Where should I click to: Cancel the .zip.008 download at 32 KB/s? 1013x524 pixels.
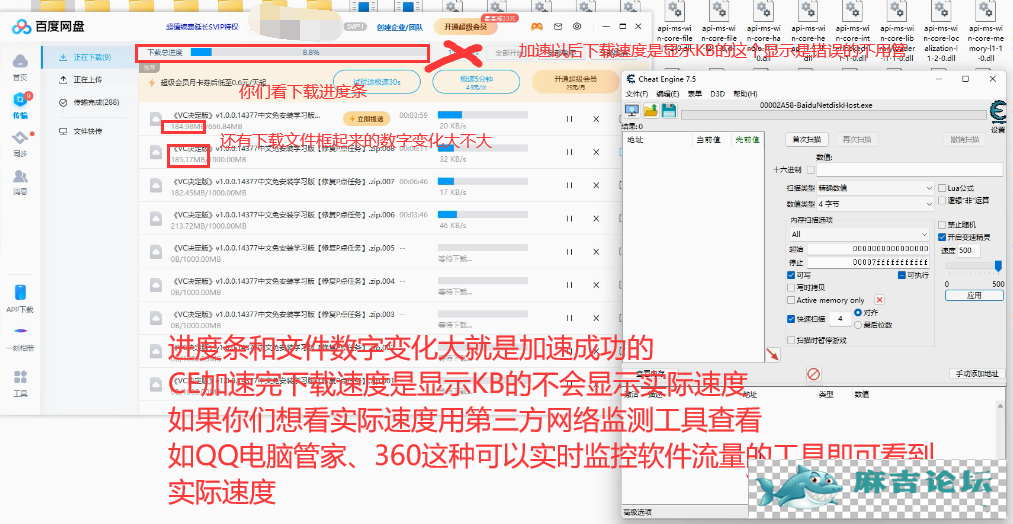pos(596,152)
